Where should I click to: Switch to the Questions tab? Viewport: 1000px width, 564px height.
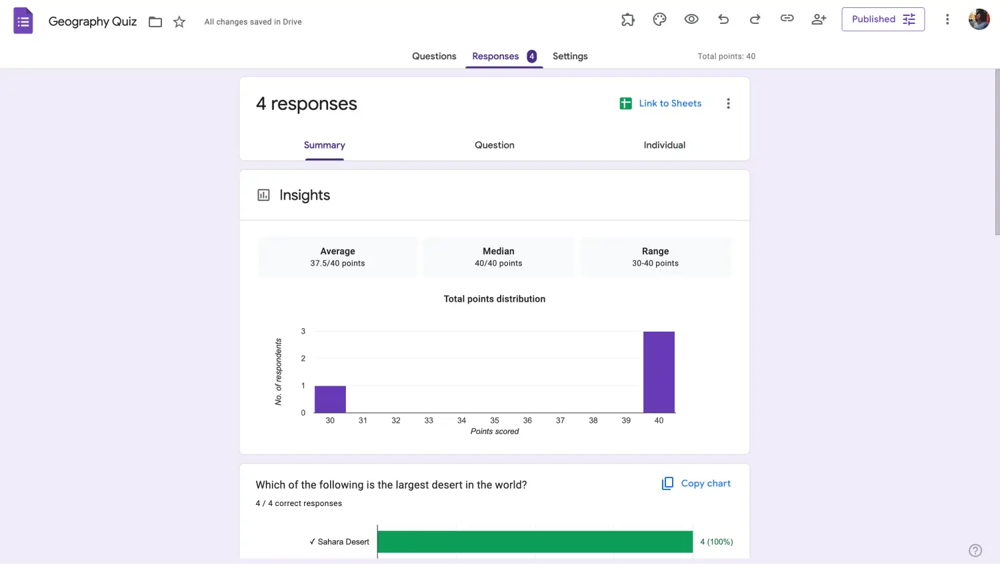click(434, 56)
